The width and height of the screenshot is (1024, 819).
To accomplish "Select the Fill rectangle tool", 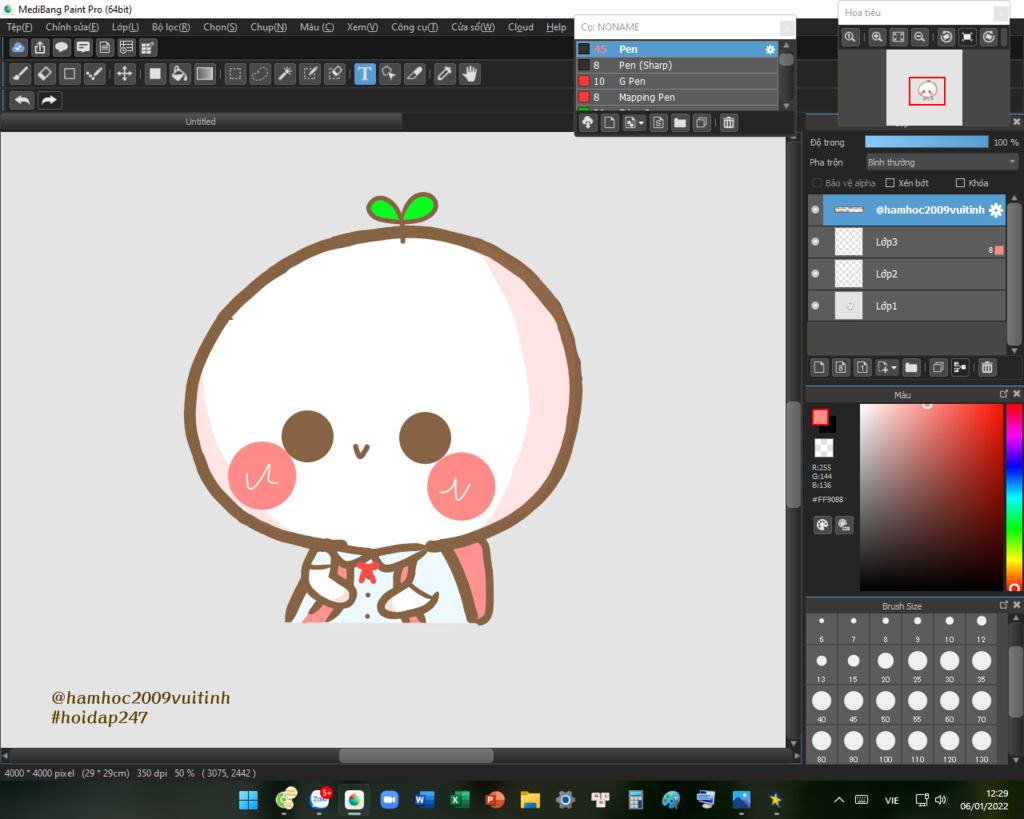I will (x=155, y=74).
